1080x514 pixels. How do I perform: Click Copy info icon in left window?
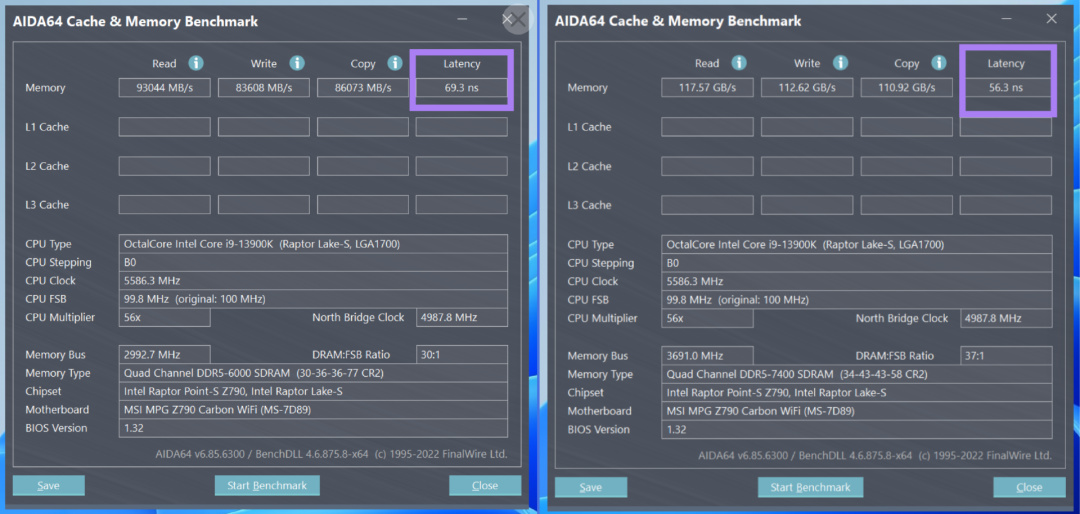point(395,63)
